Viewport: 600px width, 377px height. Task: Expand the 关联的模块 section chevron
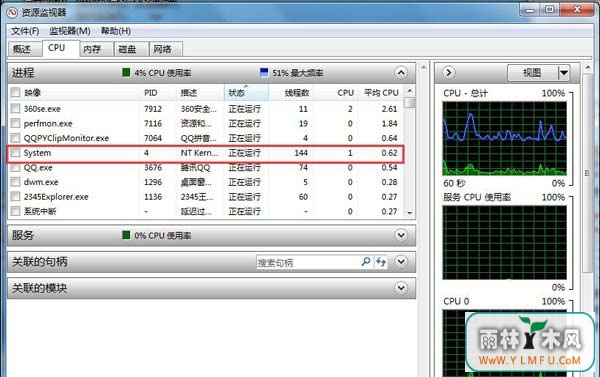(401, 287)
